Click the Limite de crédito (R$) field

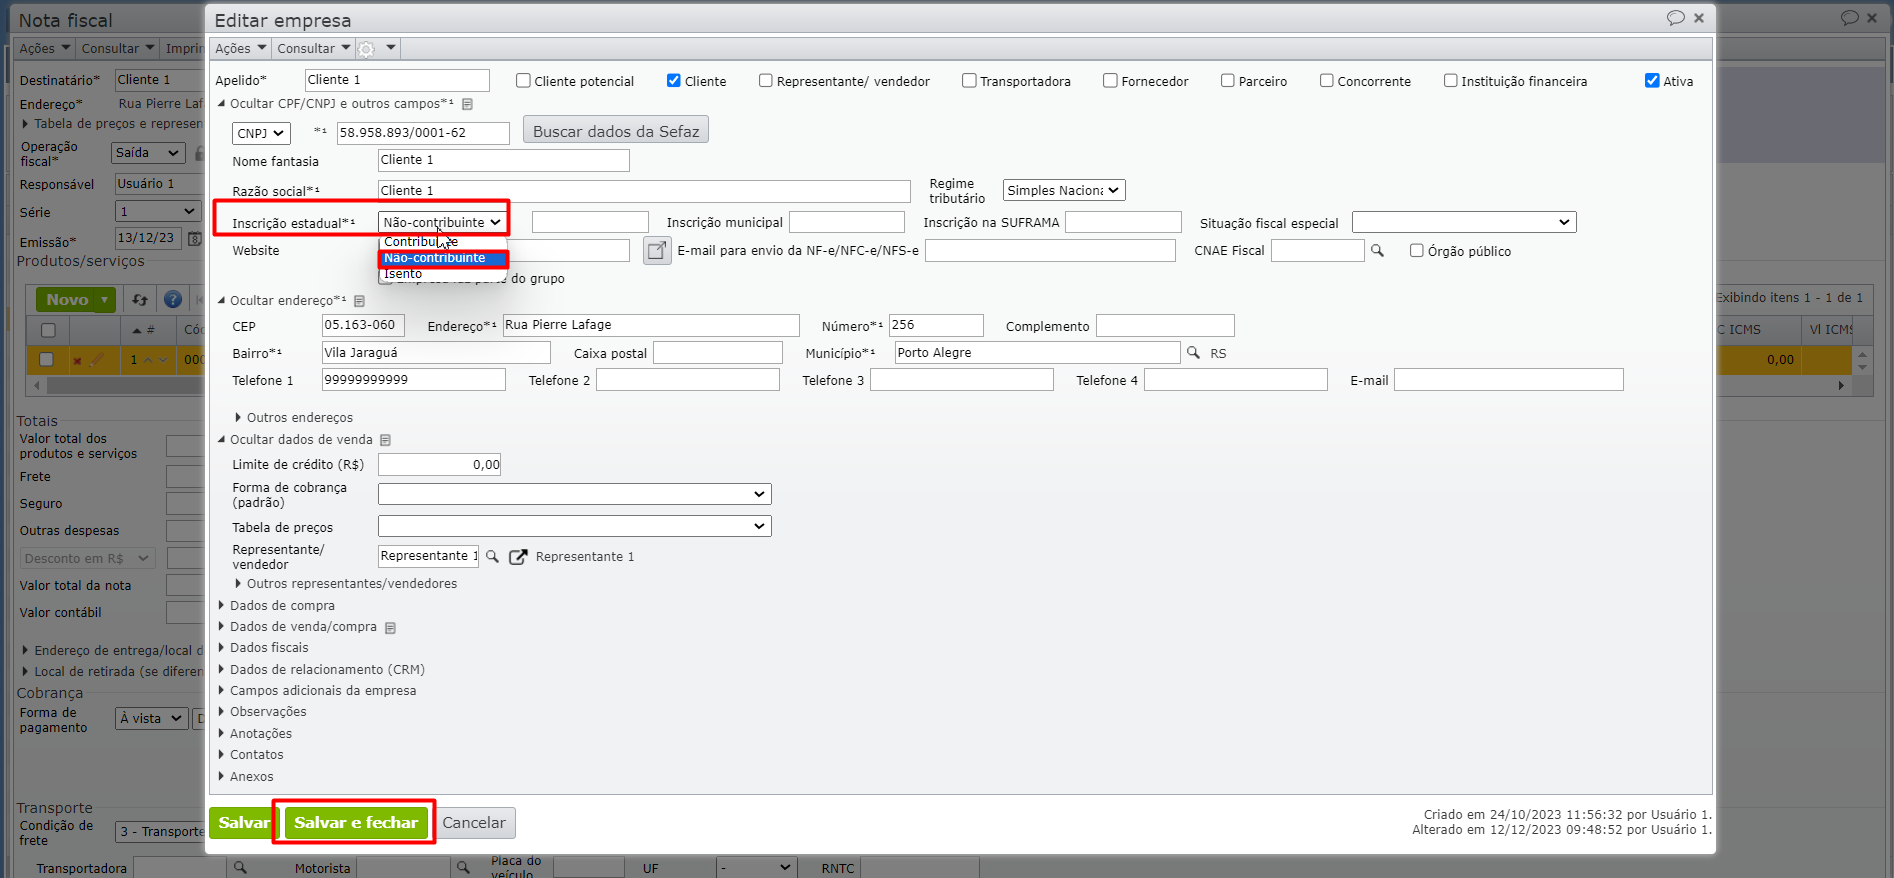tap(440, 464)
